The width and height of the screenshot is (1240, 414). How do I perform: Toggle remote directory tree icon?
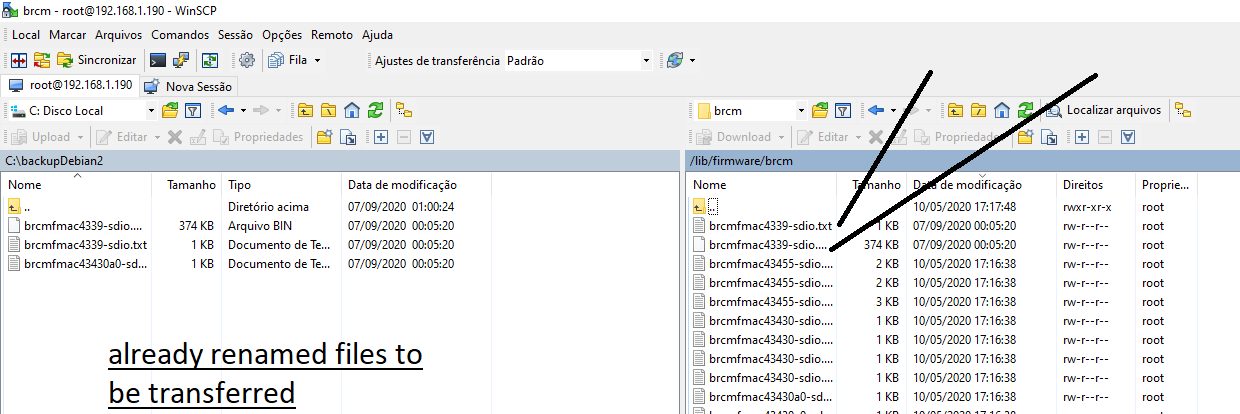tap(1183, 110)
